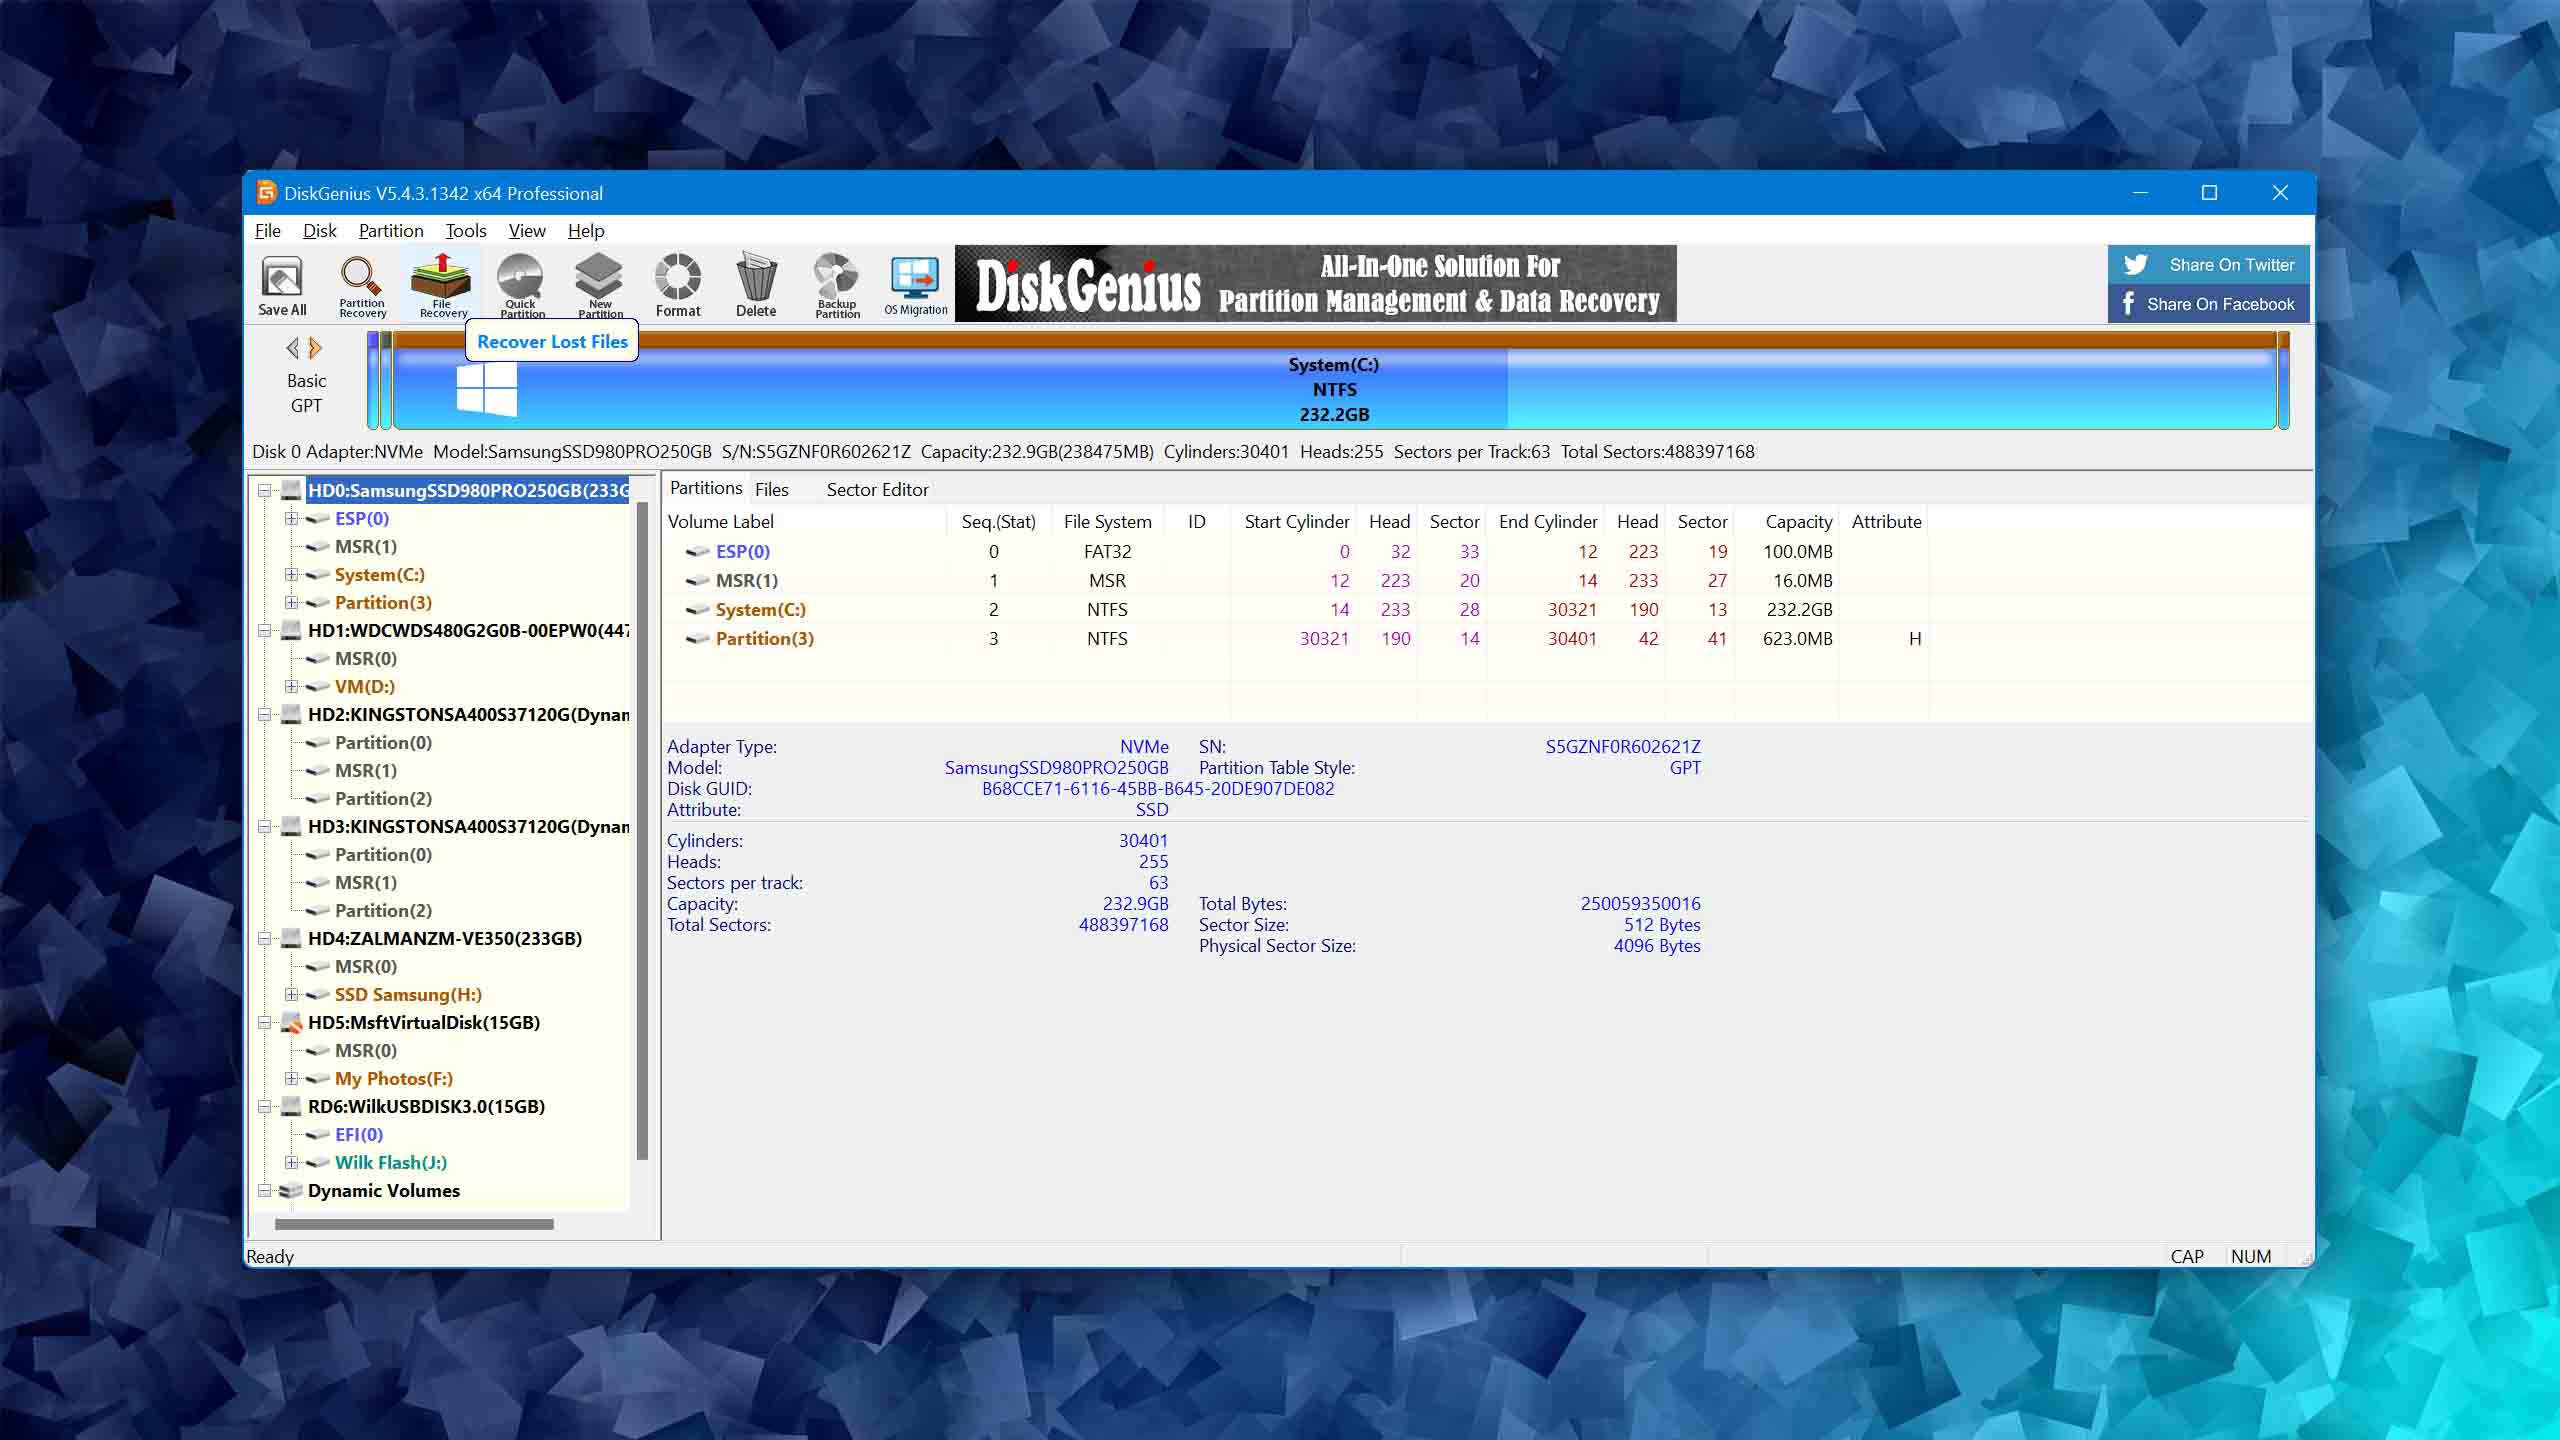The height and width of the screenshot is (1440, 2560).
Task: Click the 623.0MB capacity cell
Action: point(1797,638)
